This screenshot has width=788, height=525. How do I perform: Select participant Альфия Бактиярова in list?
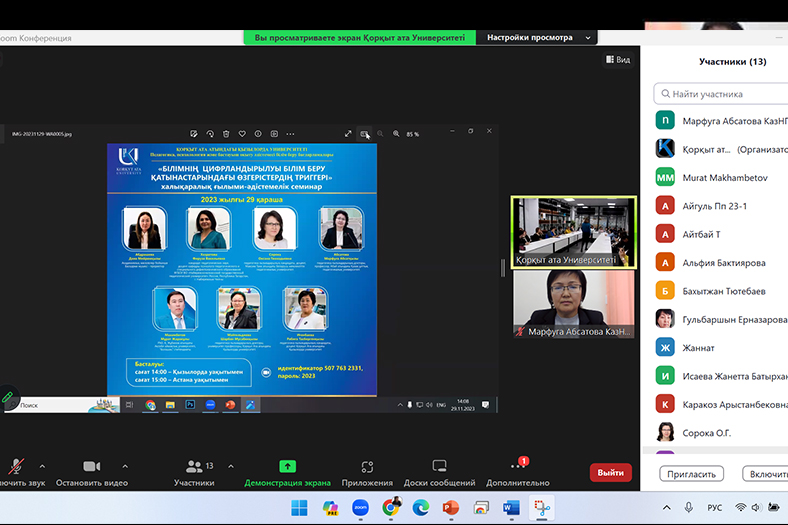point(724,262)
